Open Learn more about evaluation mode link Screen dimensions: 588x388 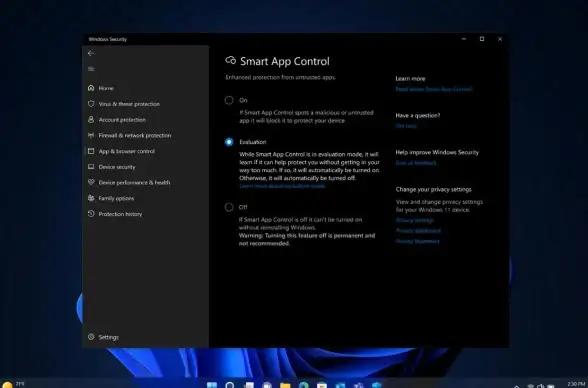[282, 186]
